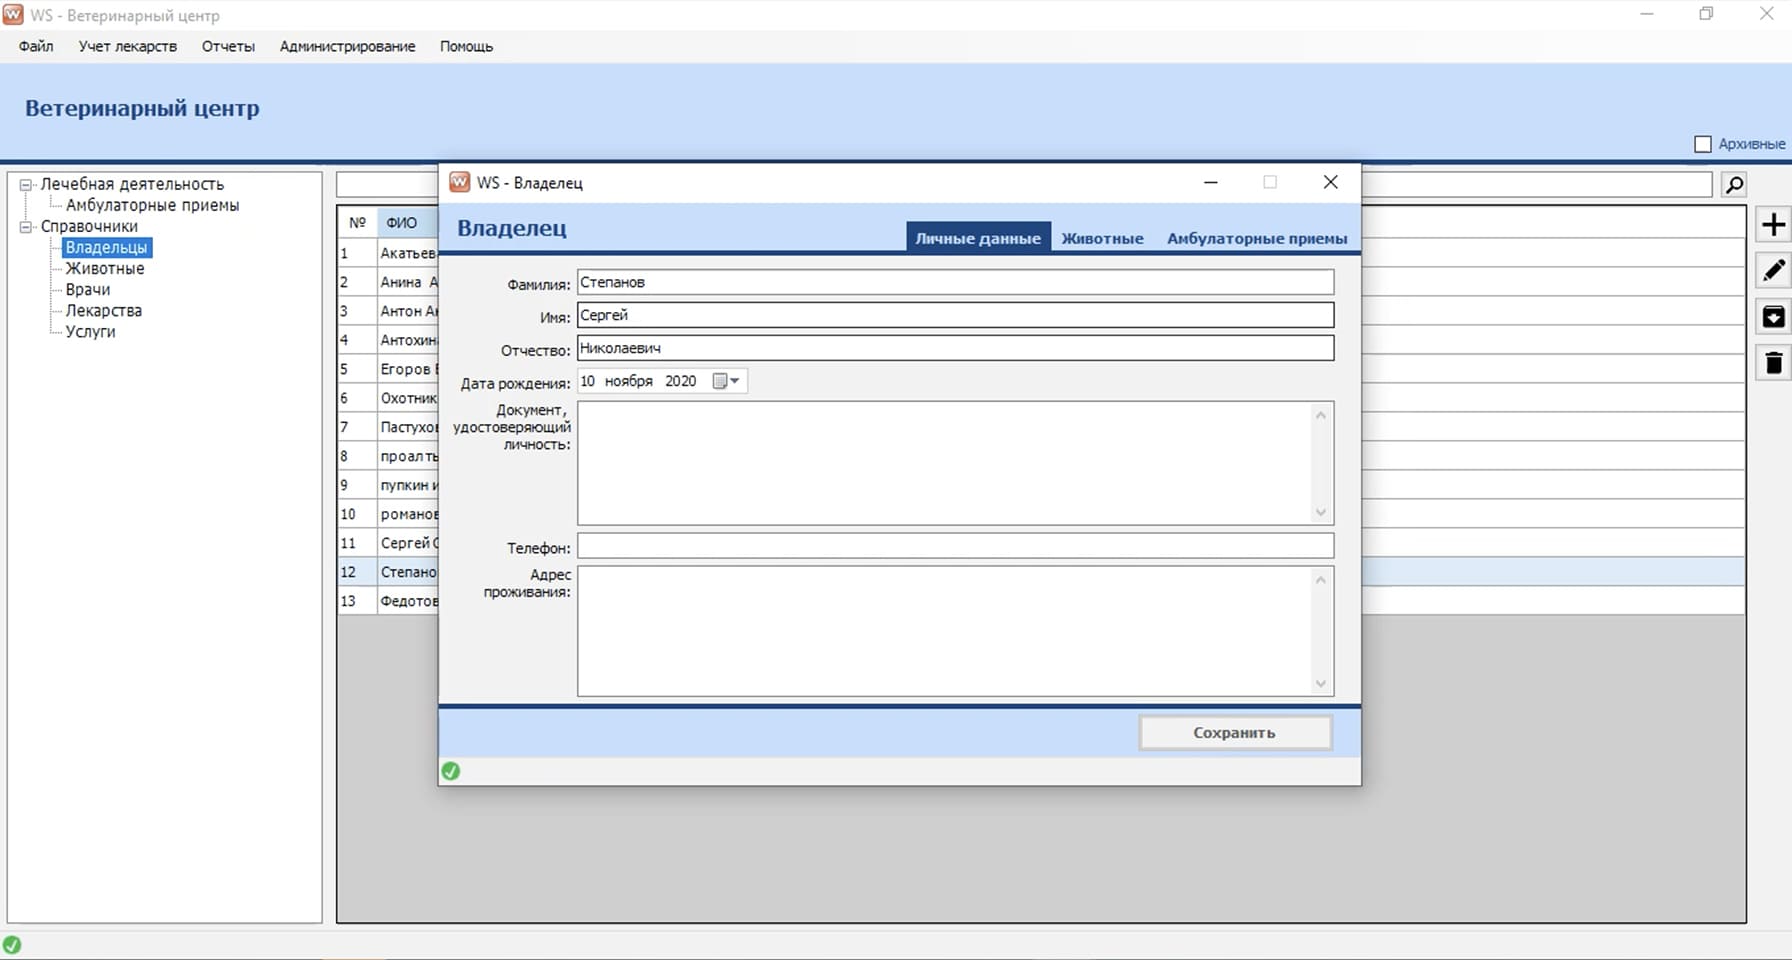This screenshot has height=960, width=1792.
Task: Open the Амбулаторные приемы tab in dialog
Action: coord(1257,238)
